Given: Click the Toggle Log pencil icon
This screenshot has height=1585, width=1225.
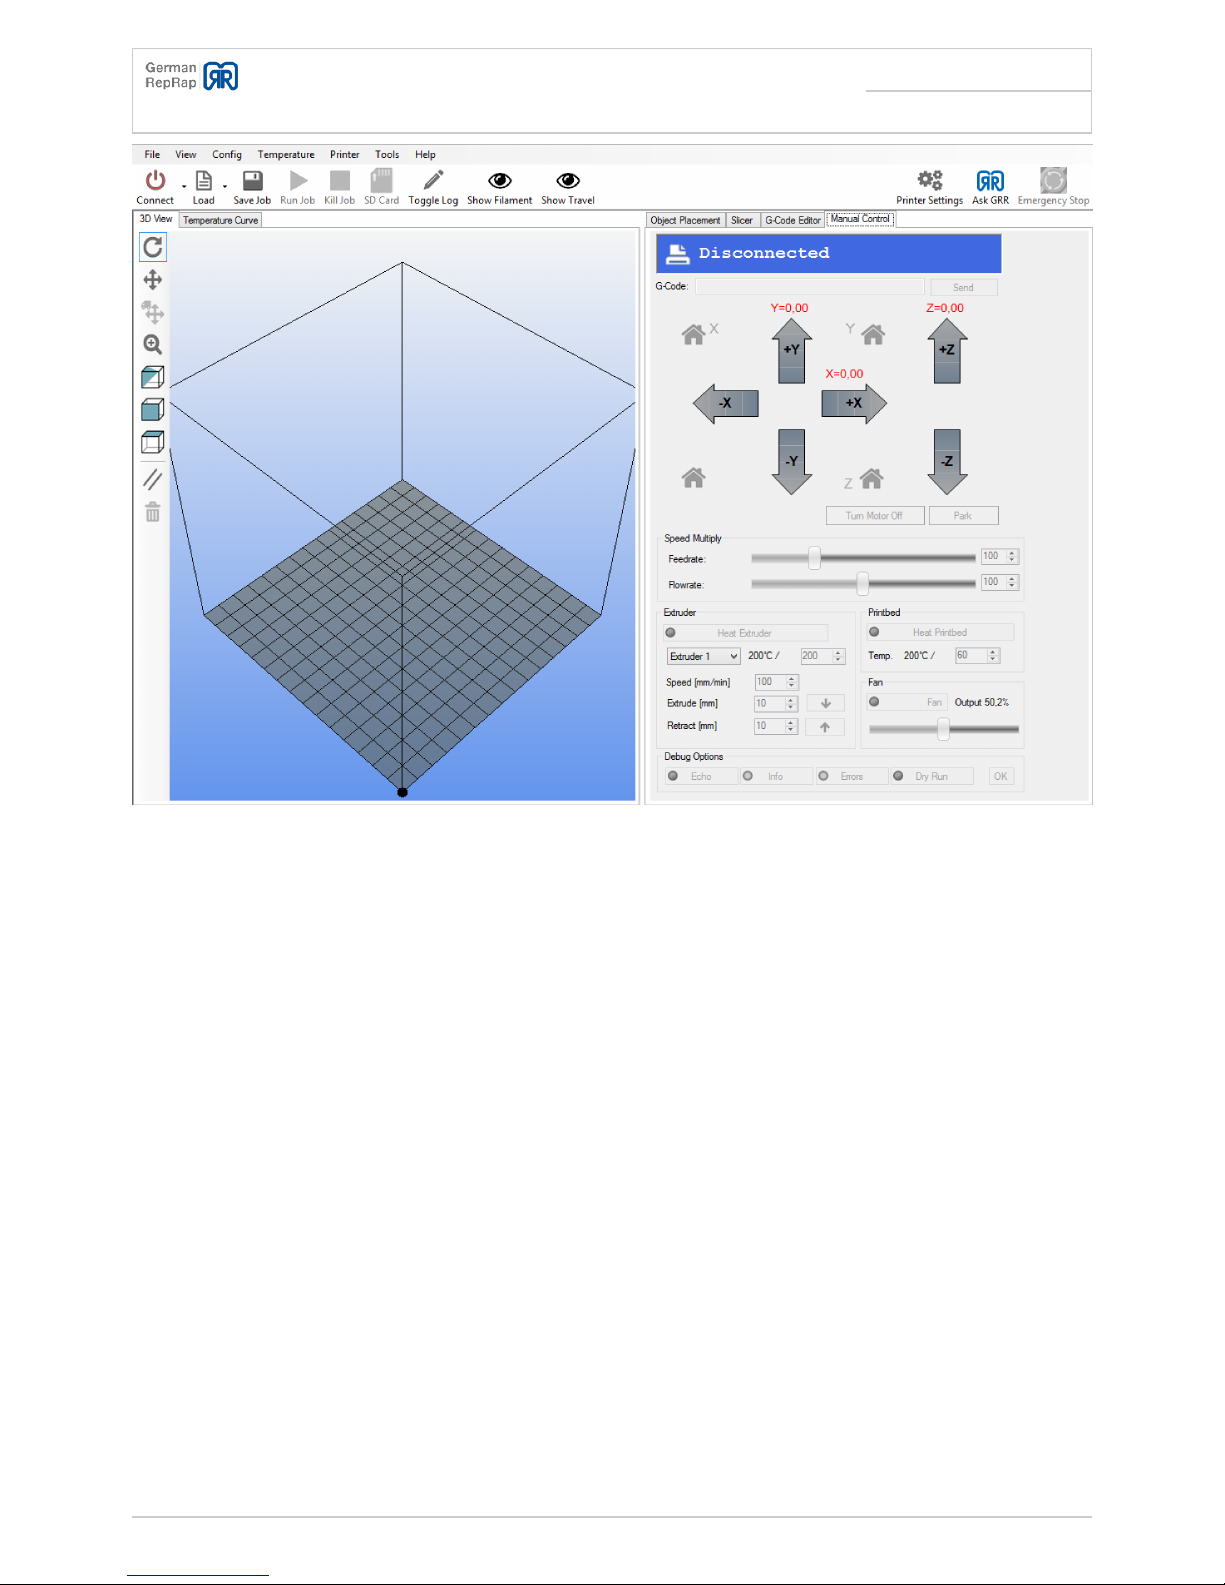Looking at the screenshot, I should 433,181.
